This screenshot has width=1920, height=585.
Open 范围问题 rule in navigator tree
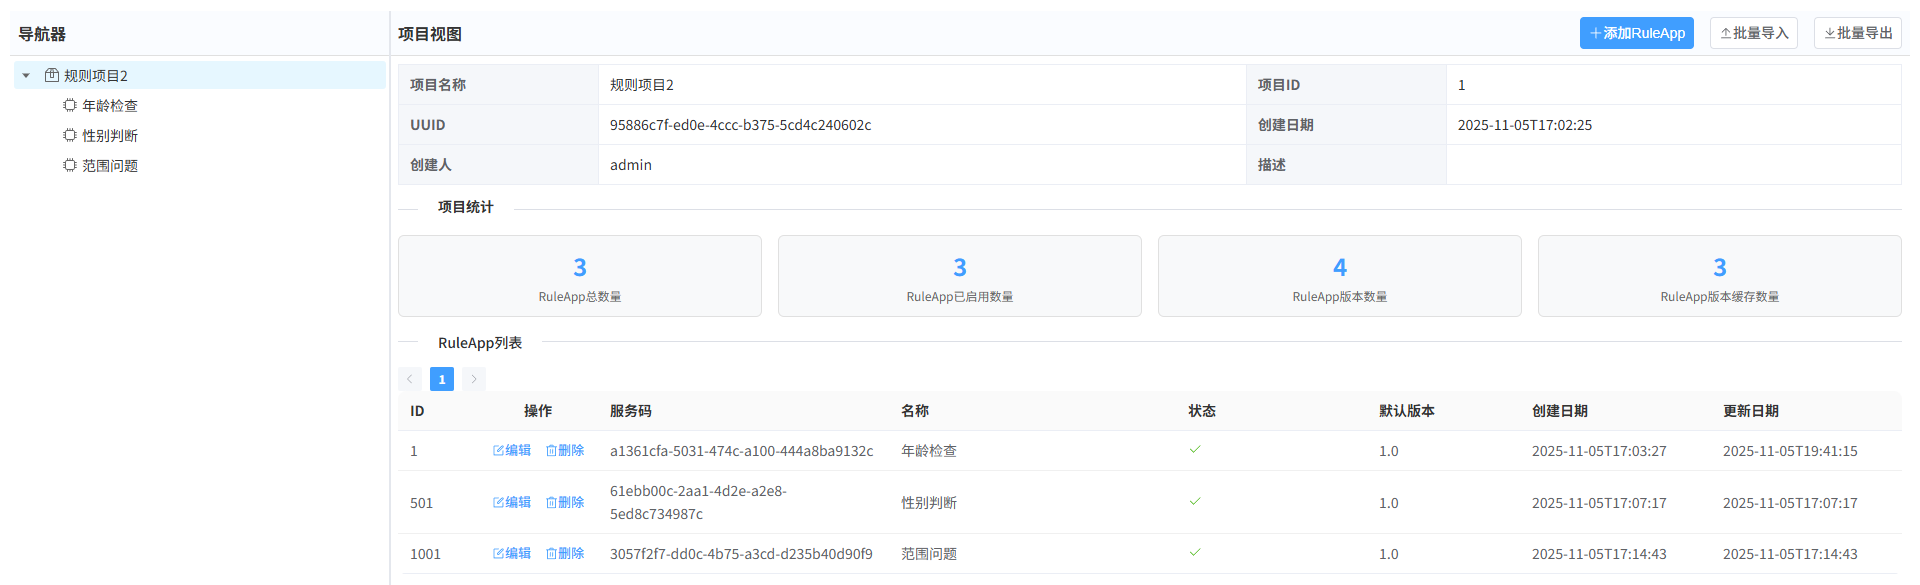point(109,166)
